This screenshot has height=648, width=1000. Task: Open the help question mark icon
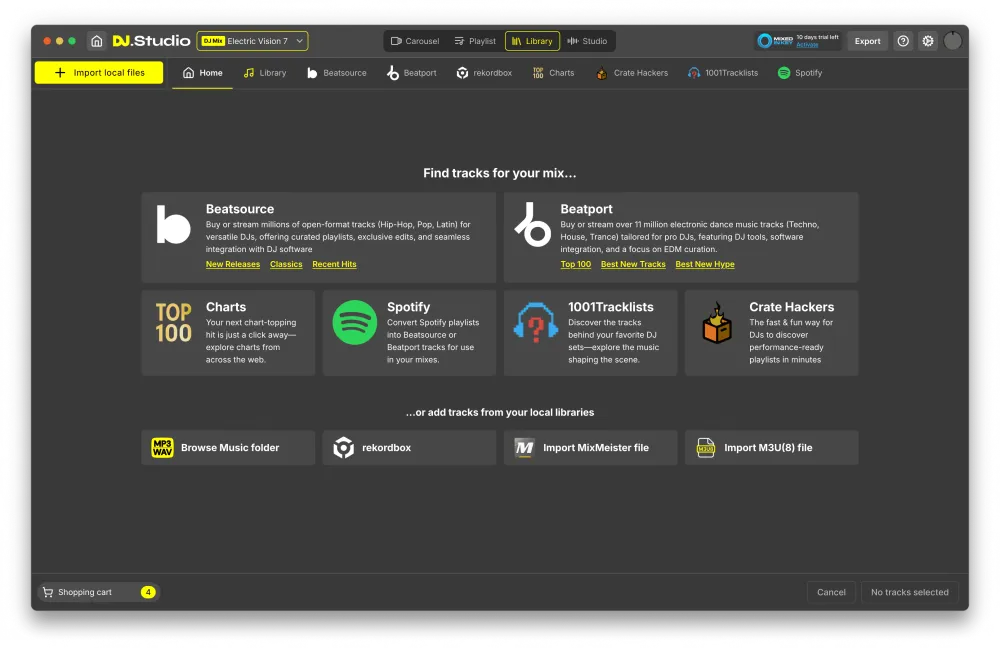tap(902, 41)
